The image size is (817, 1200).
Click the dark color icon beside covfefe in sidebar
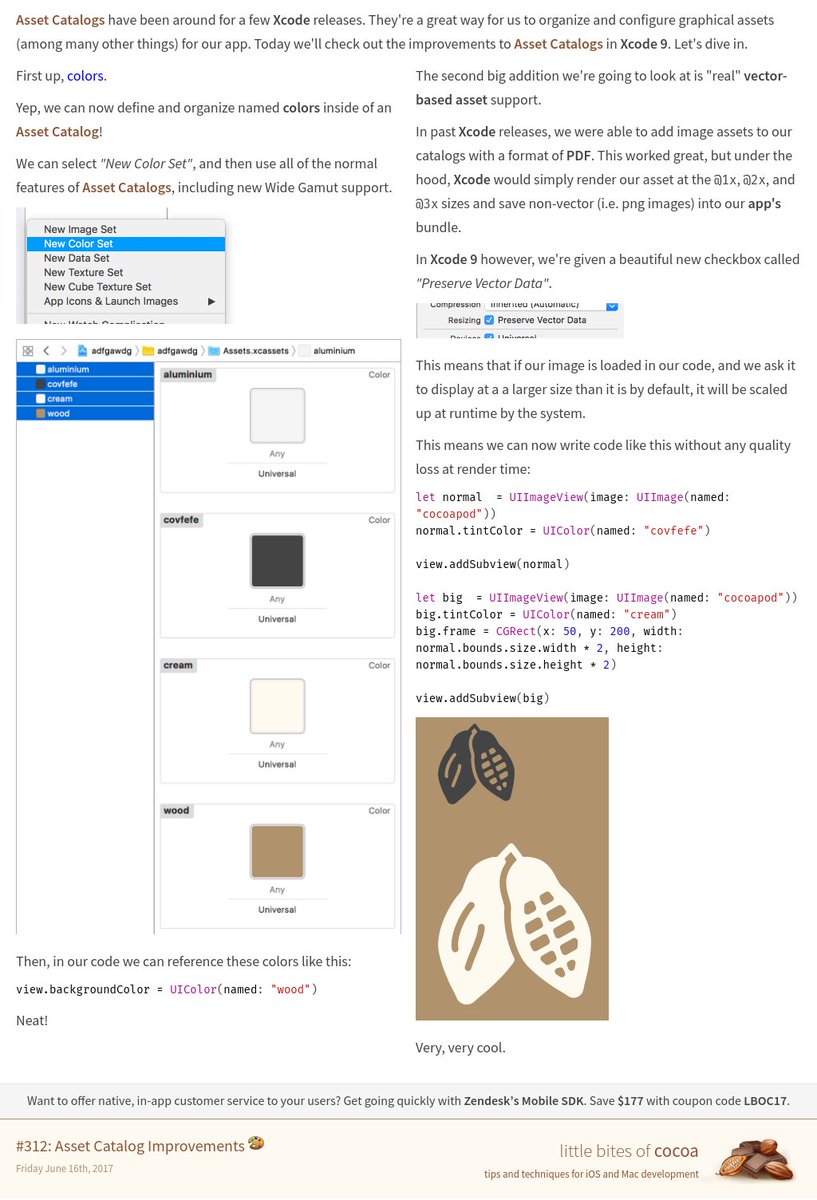pyautogui.click(x=41, y=384)
